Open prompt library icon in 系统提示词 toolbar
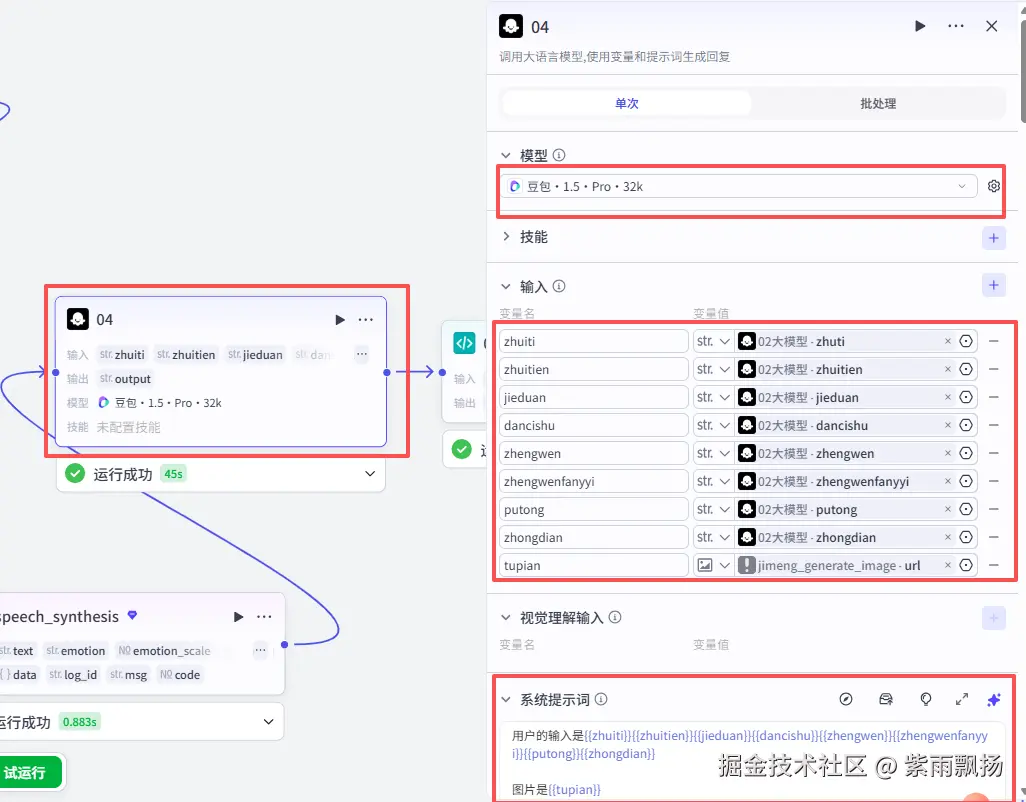This screenshot has height=802, width=1026. pyautogui.click(x=886, y=699)
